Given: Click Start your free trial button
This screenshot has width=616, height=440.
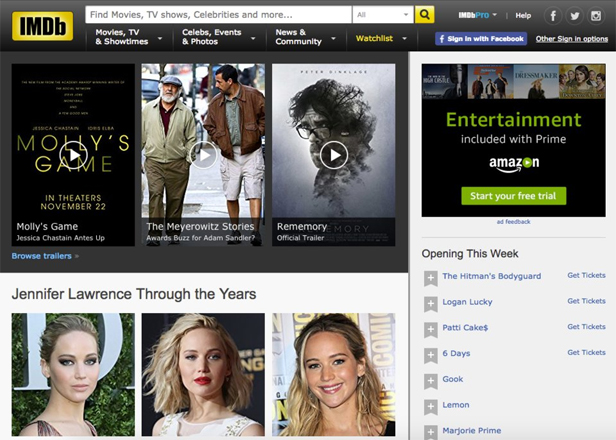Looking at the screenshot, I should pyautogui.click(x=513, y=196).
